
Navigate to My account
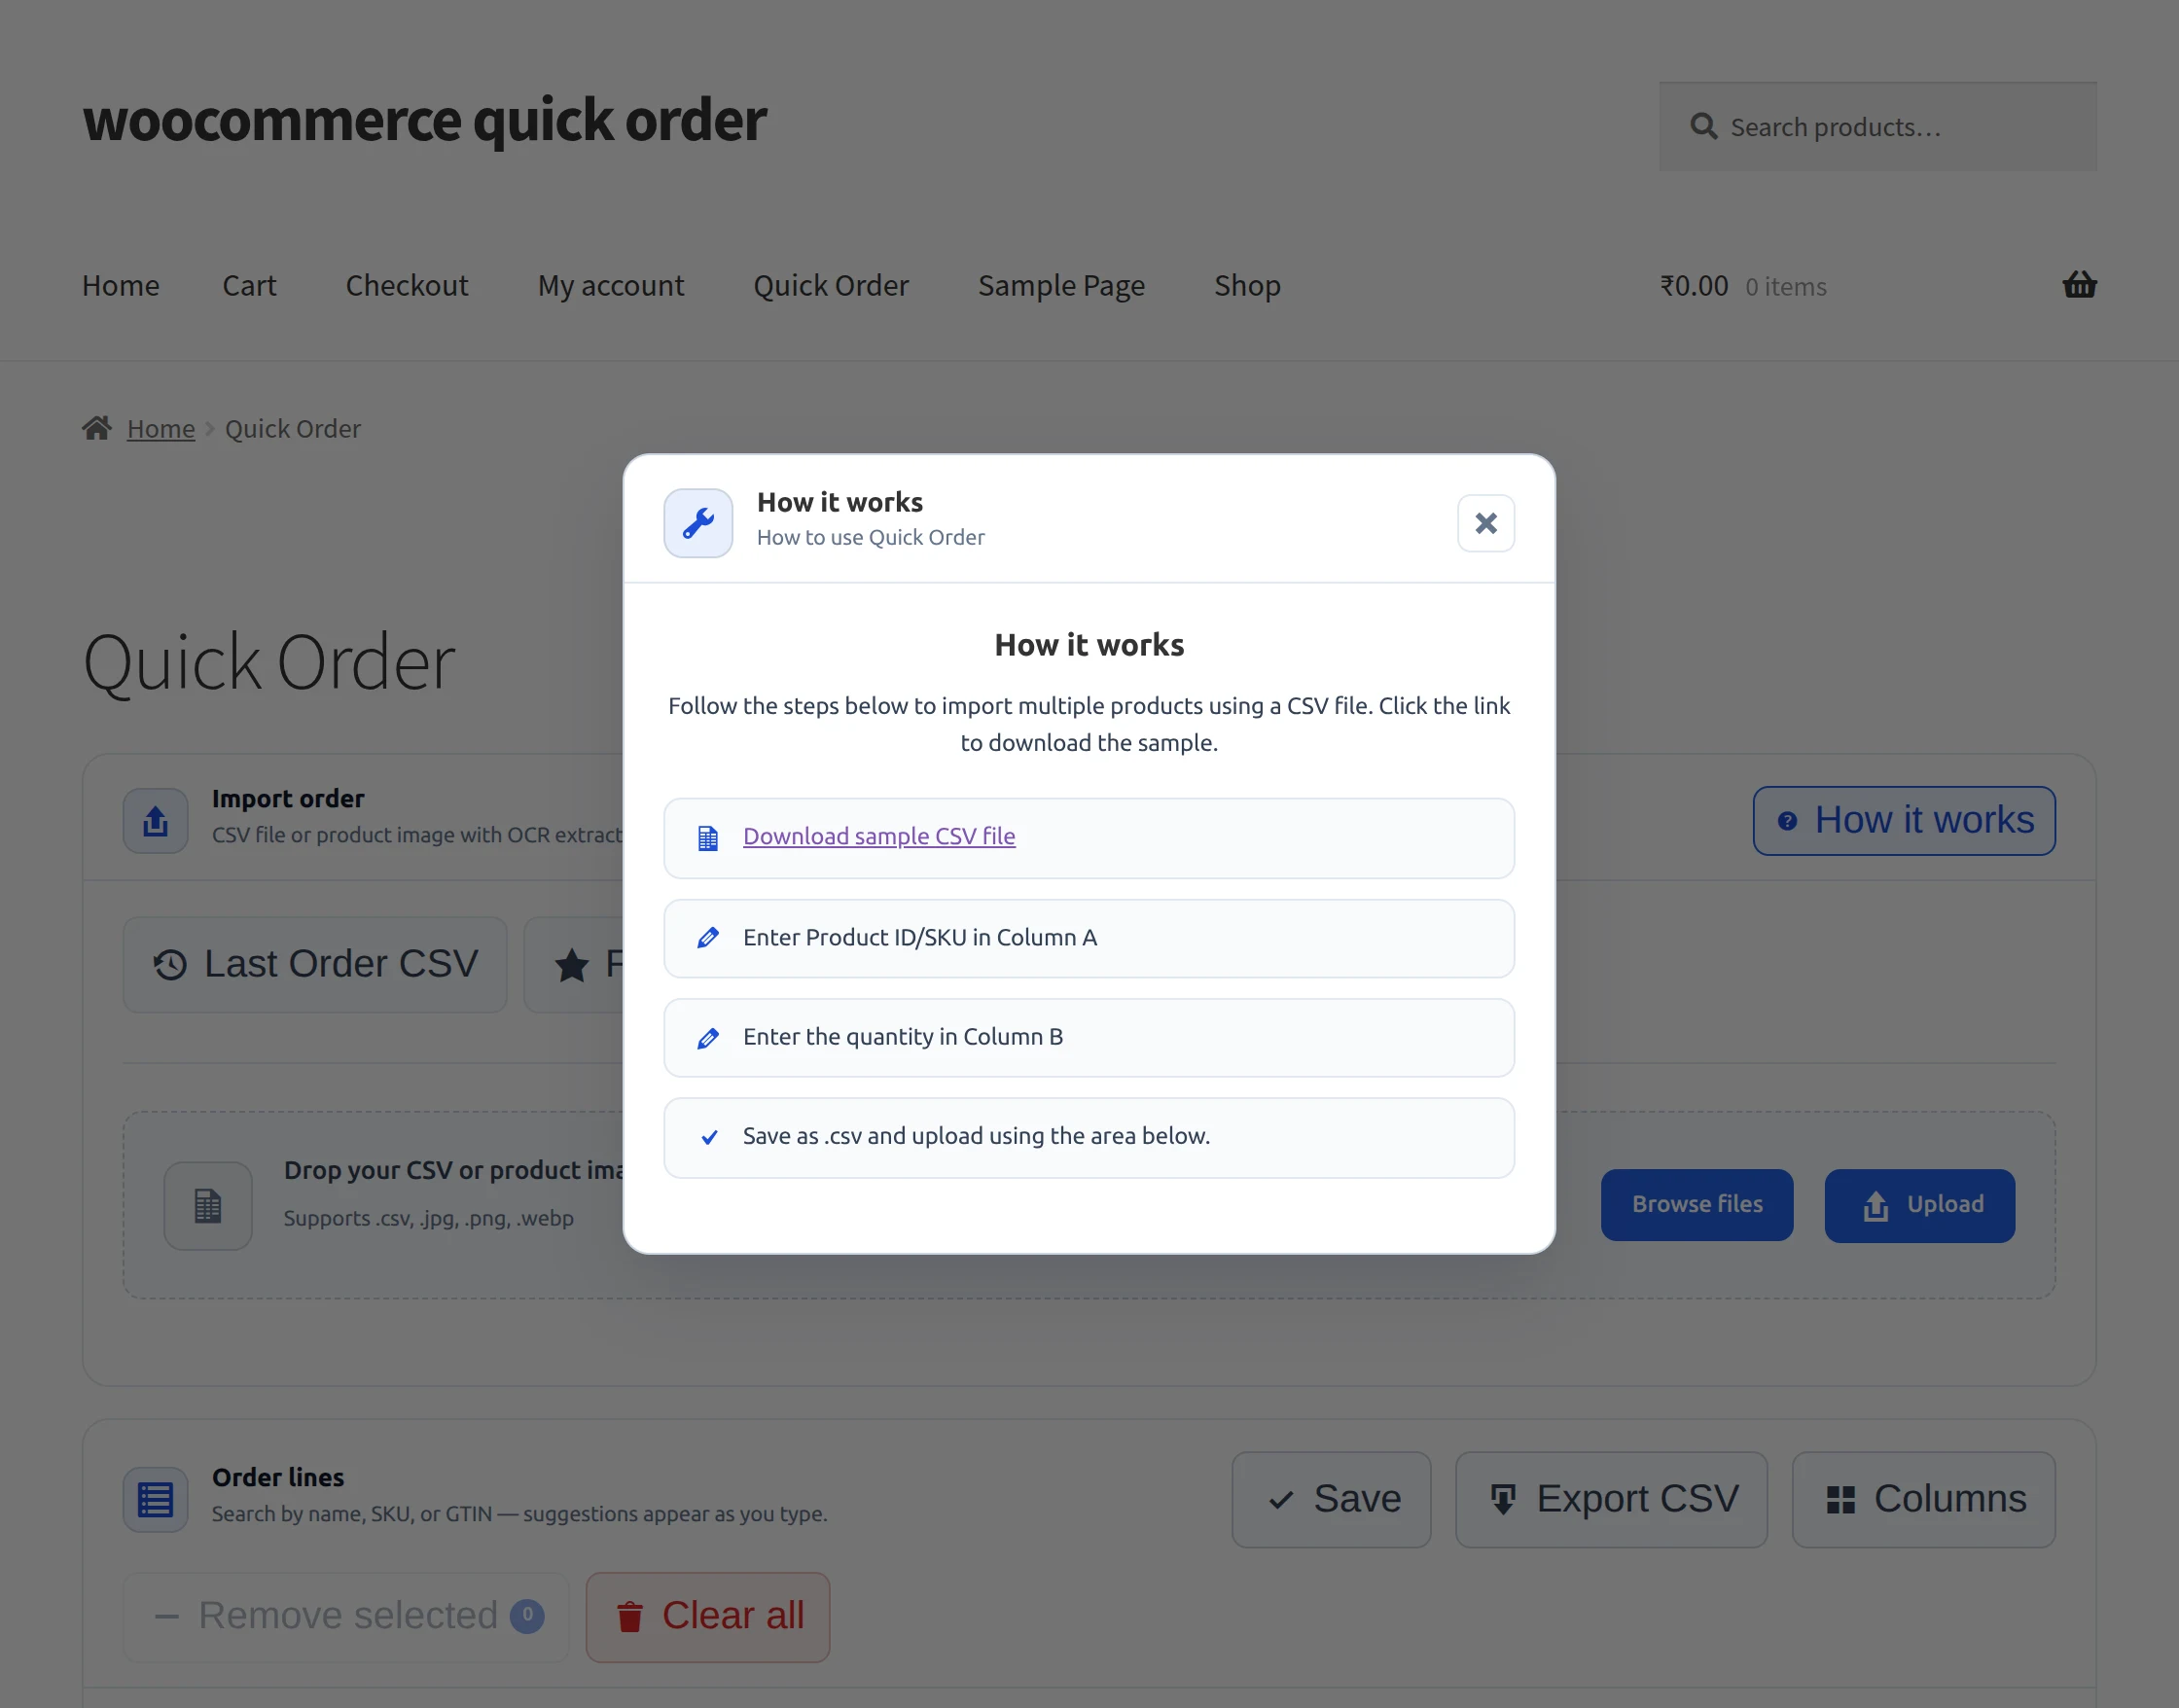[611, 286]
